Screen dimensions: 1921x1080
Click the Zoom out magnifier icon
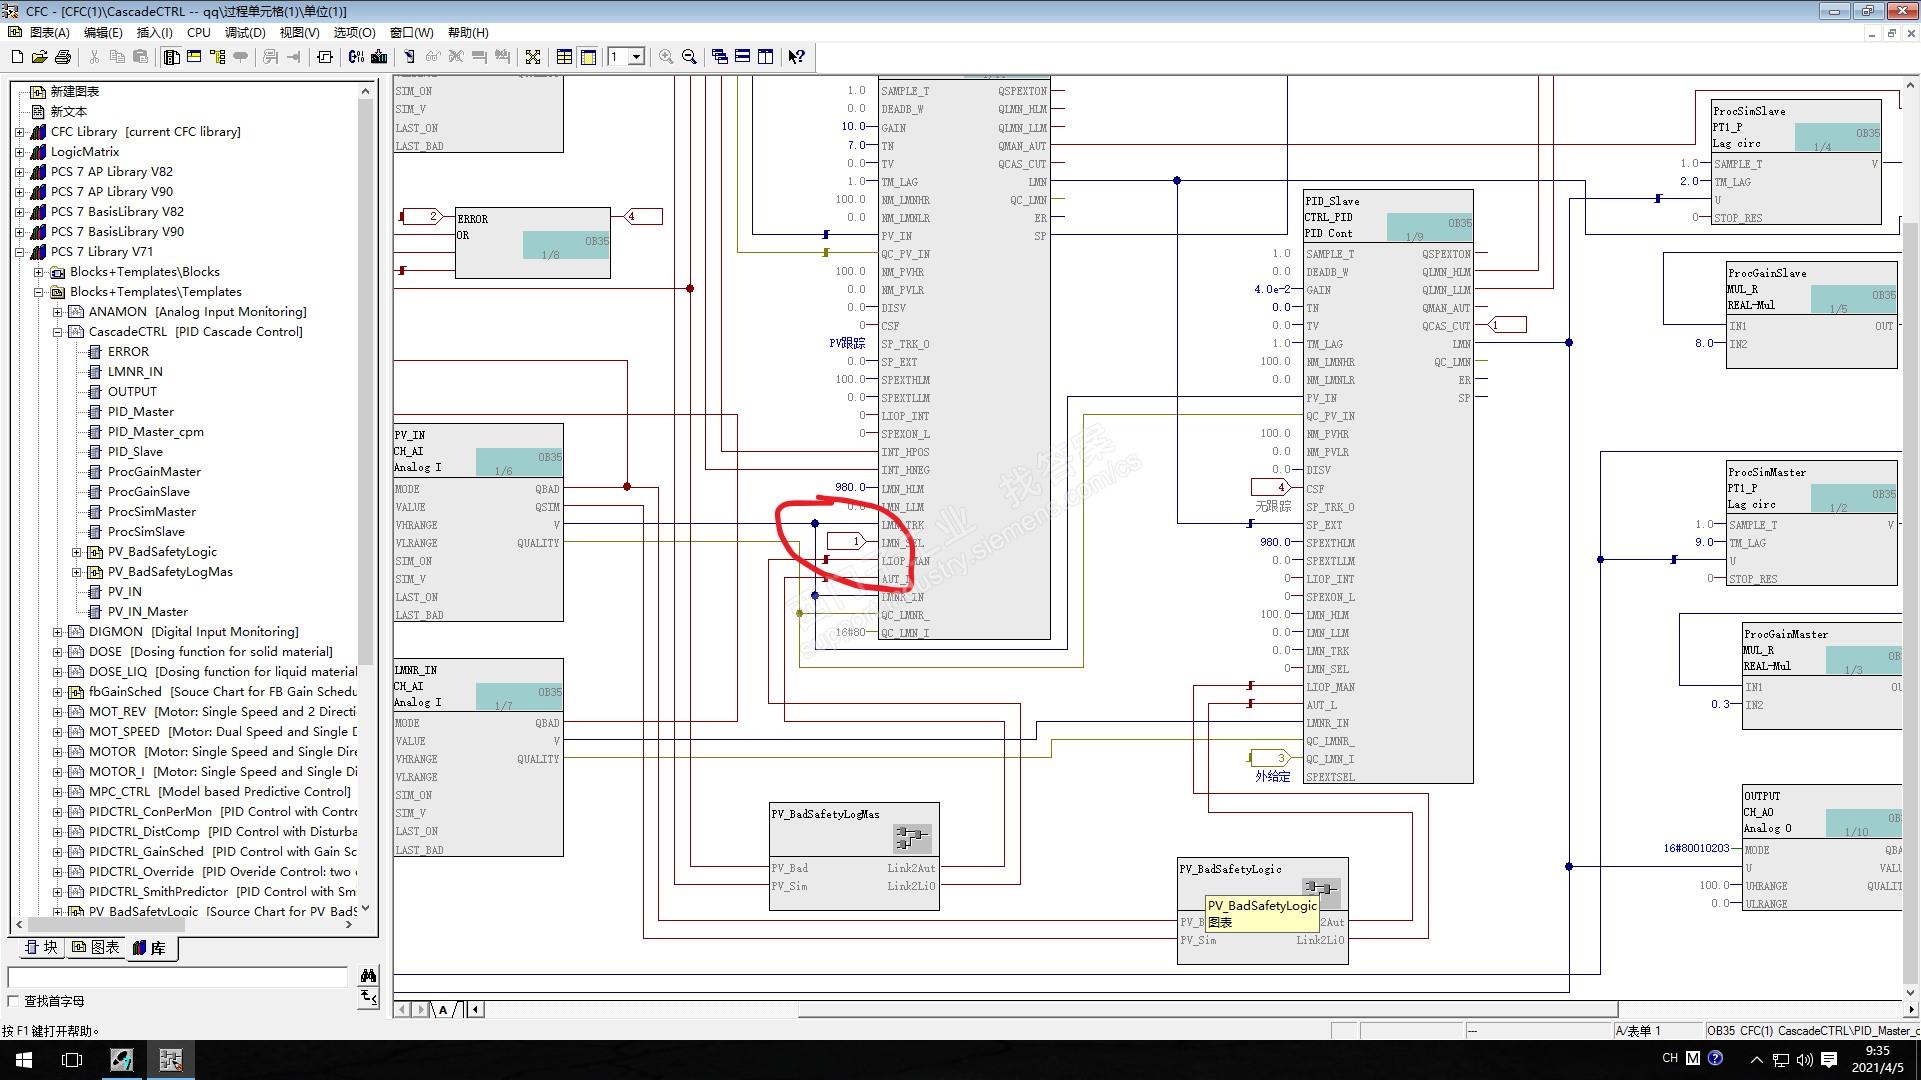coord(689,57)
